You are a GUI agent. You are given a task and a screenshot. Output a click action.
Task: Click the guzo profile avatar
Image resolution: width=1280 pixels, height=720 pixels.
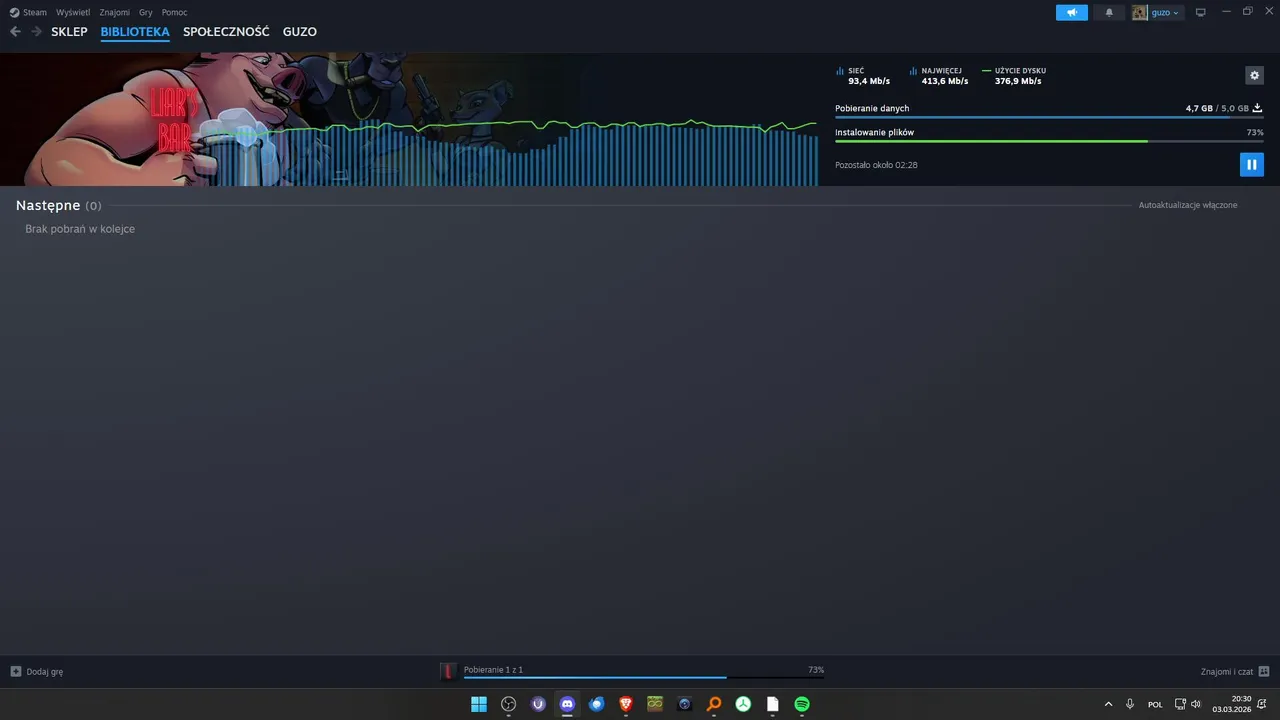pyautogui.click(x=1140, y=12)
